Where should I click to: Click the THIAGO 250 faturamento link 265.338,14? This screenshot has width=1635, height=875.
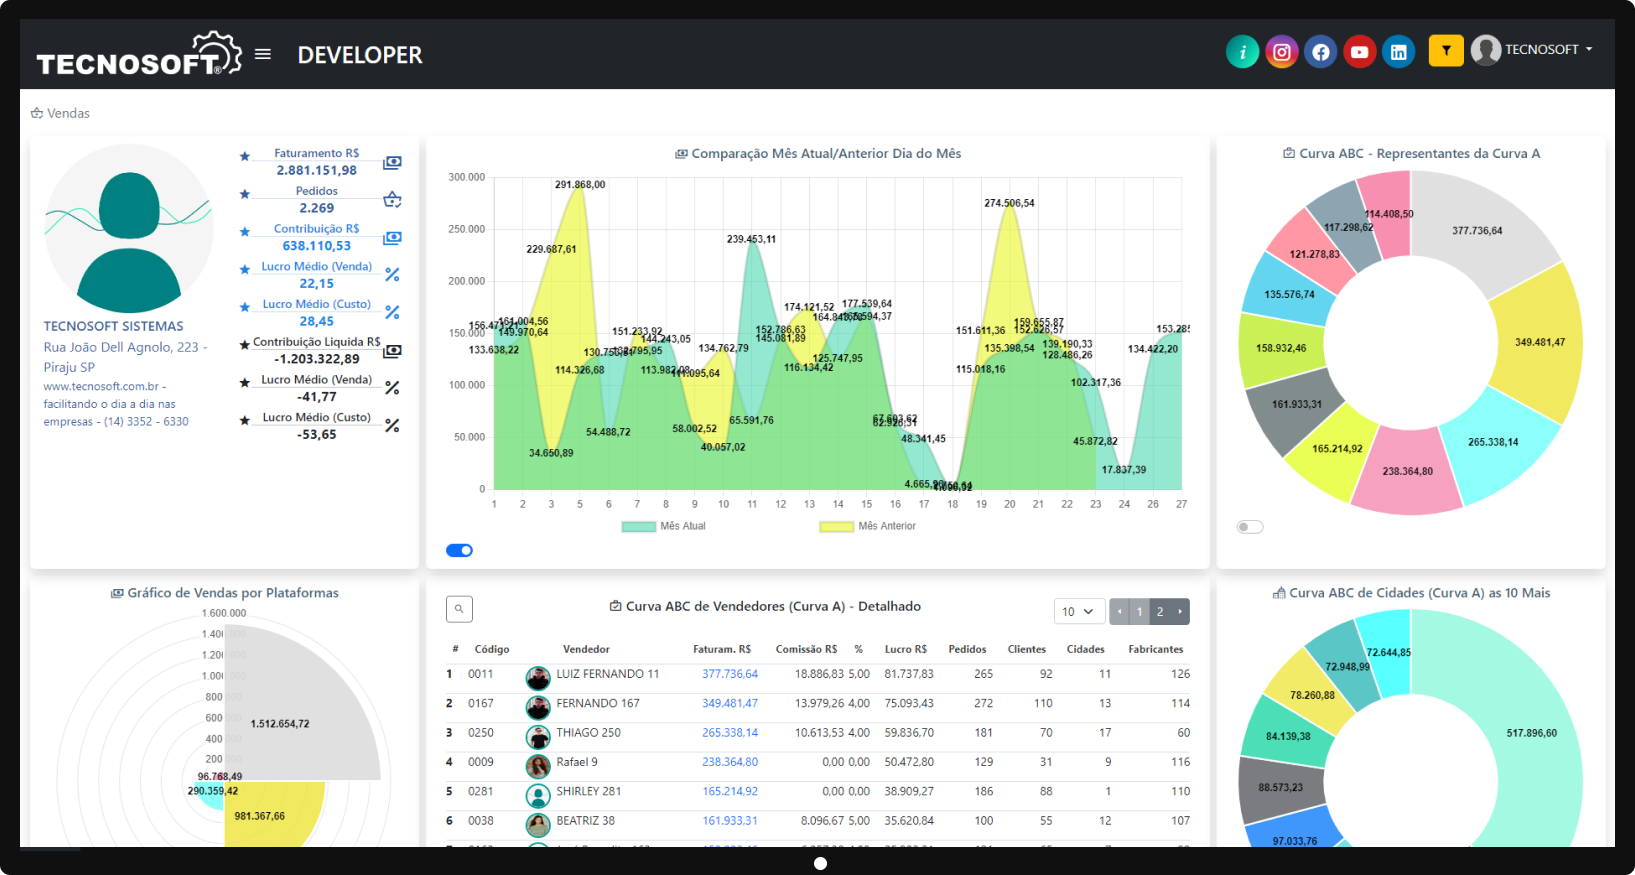point(729,733)
